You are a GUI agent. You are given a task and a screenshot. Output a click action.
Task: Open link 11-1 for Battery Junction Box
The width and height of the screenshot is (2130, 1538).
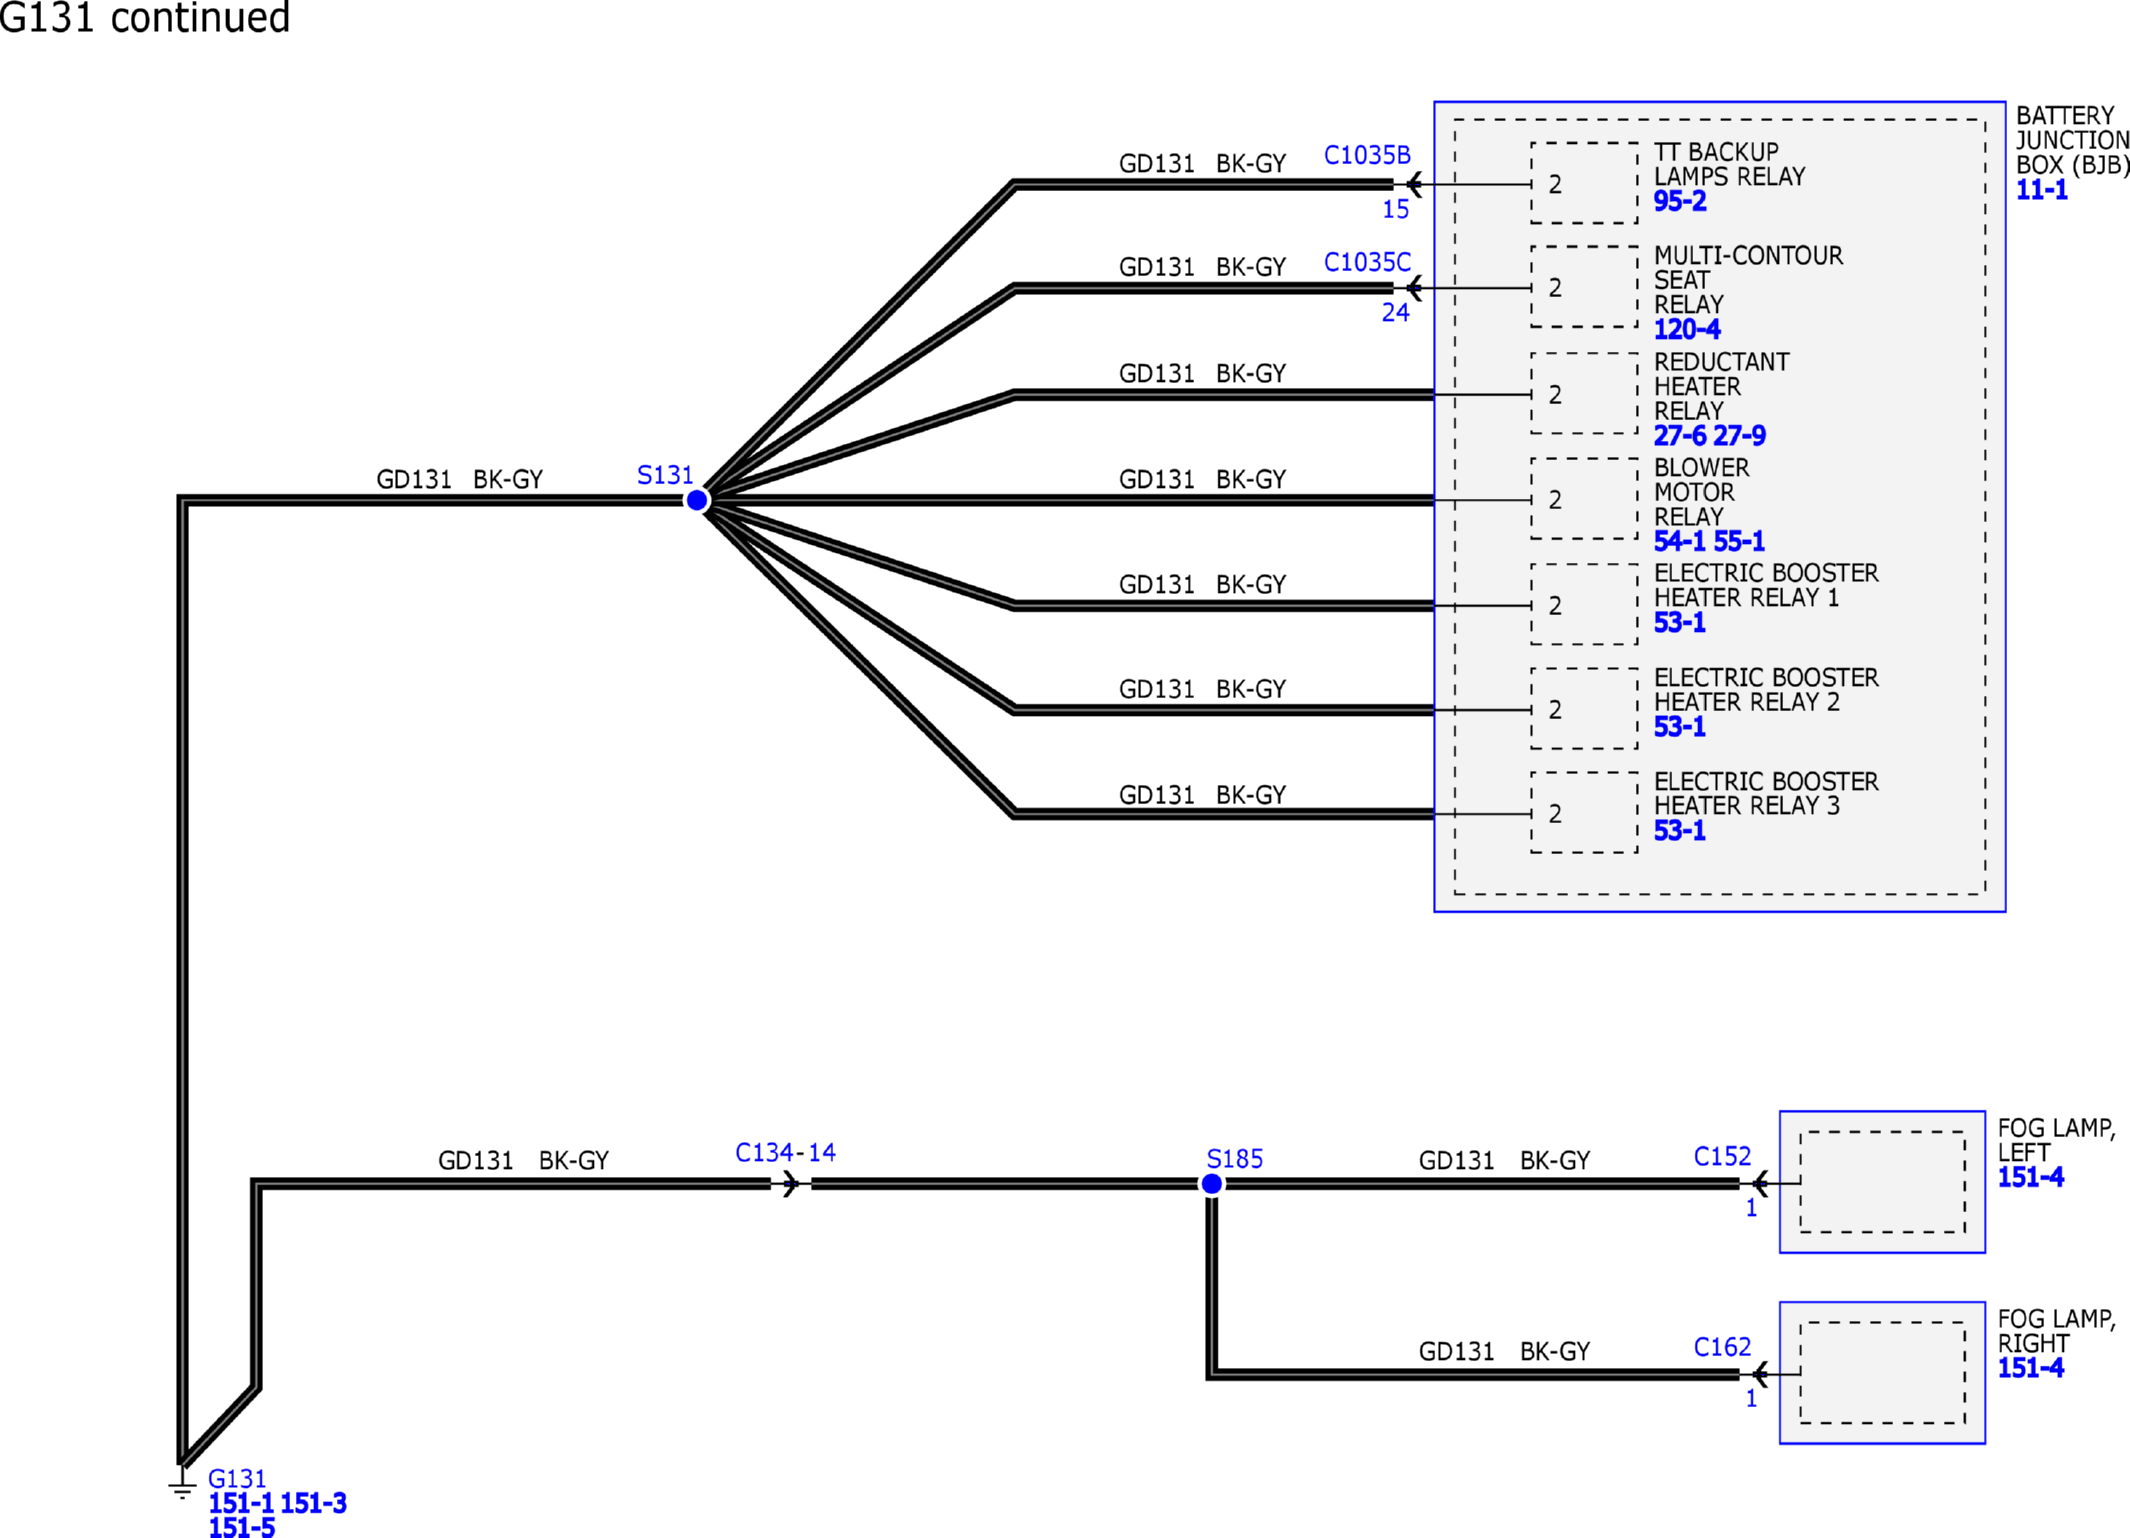click(x=2041, y=190)
